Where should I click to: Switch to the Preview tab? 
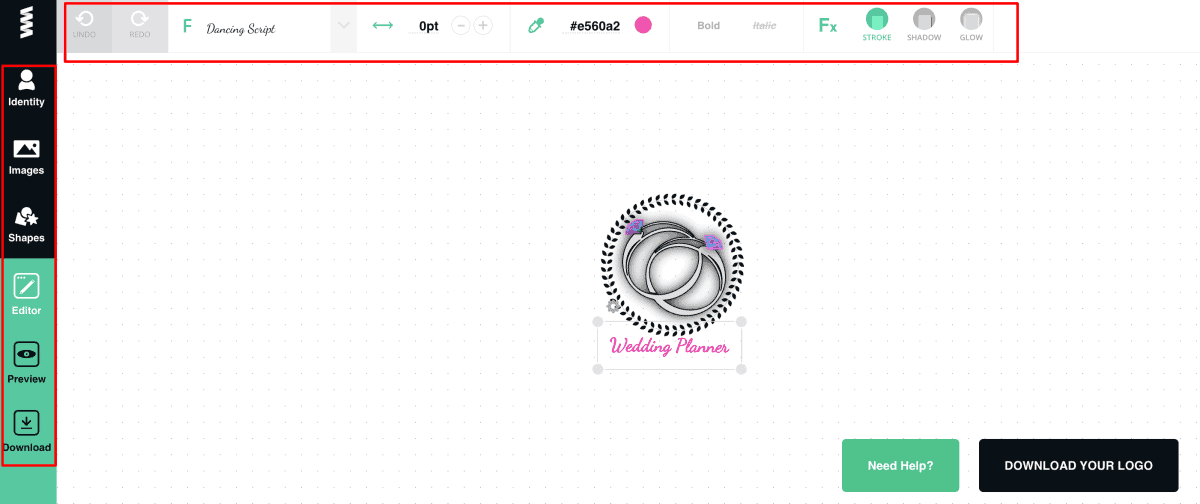[x=27, y=364]
